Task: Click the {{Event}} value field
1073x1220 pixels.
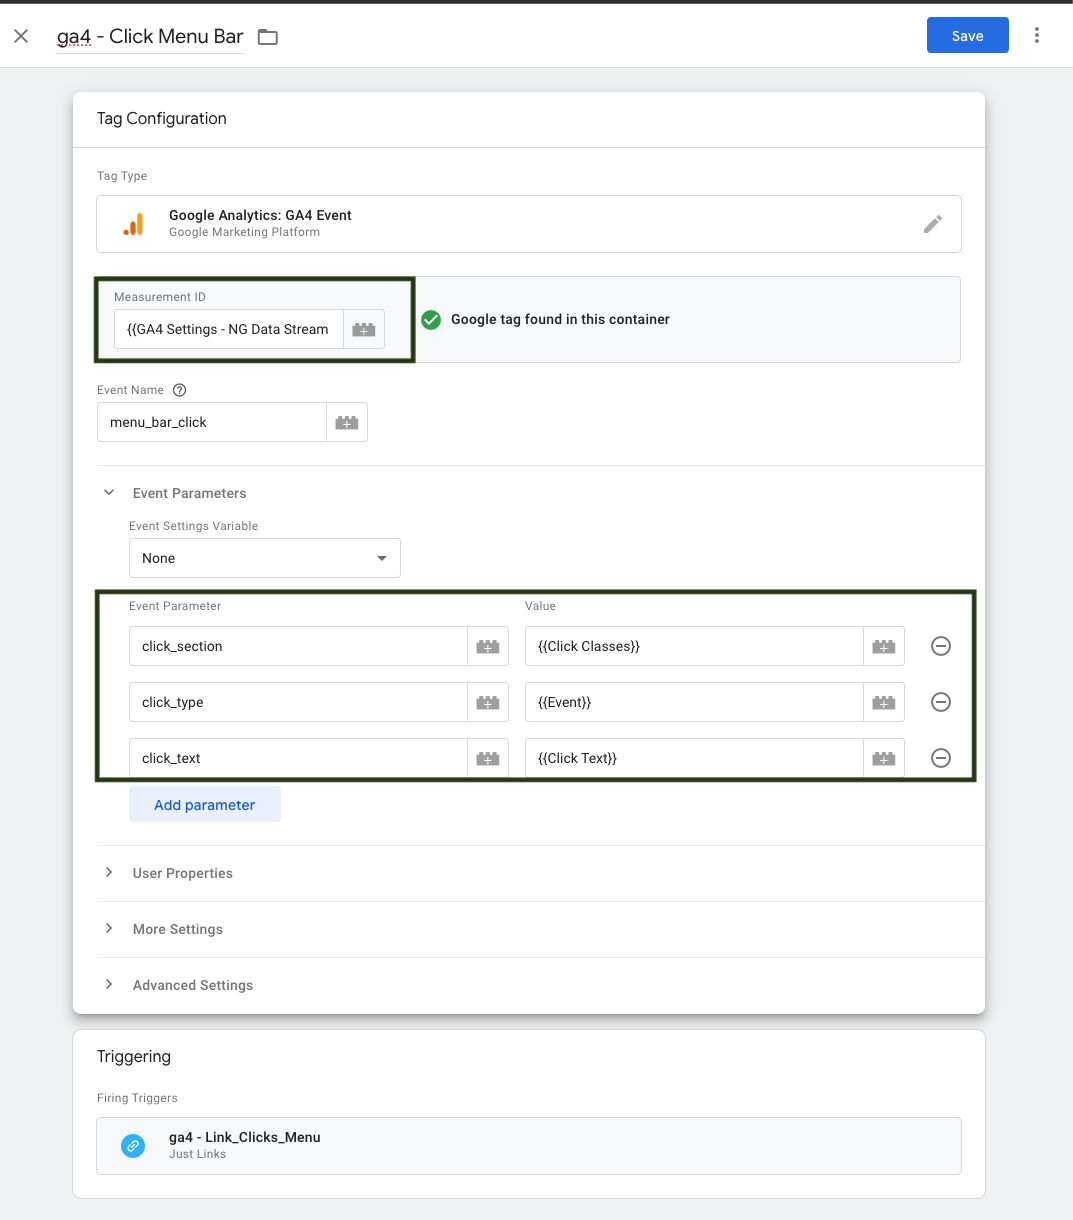Action: pos(694,702)
